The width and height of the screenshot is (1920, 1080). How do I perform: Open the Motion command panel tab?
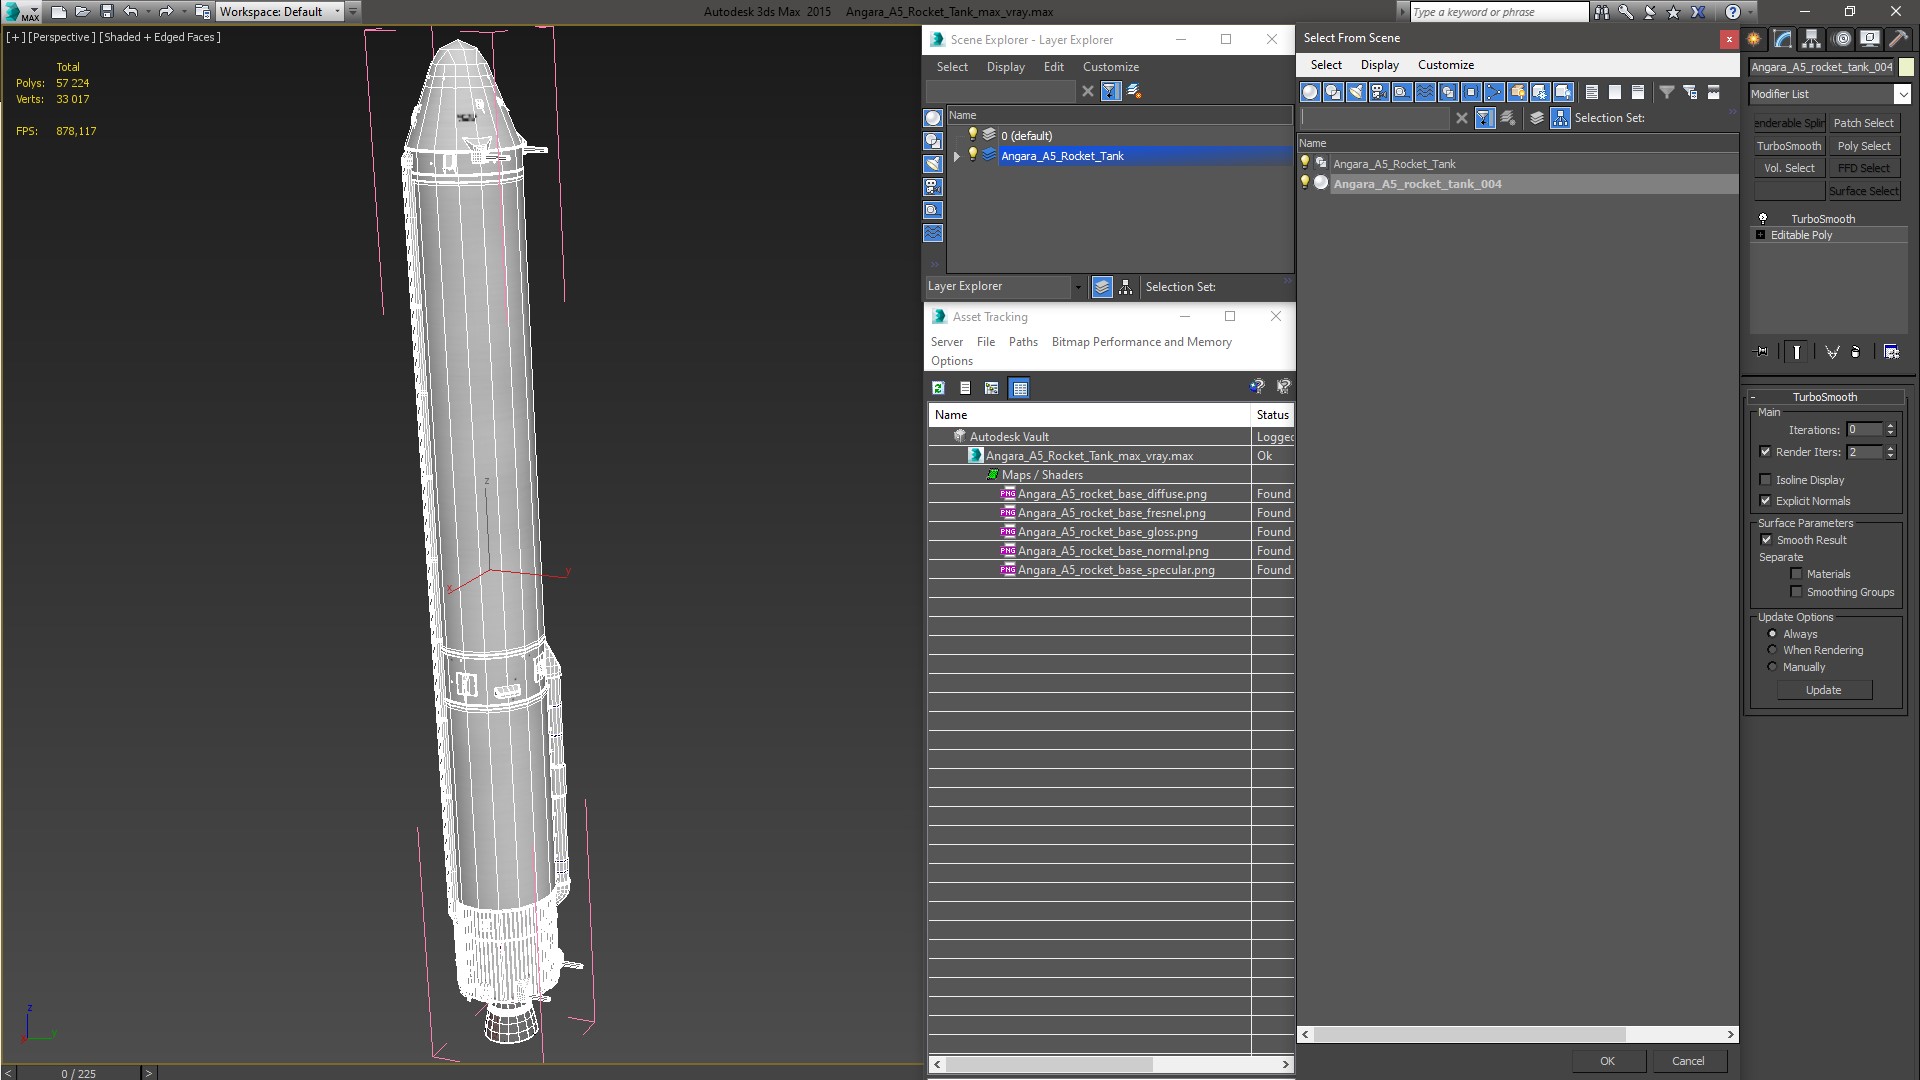1841,39
